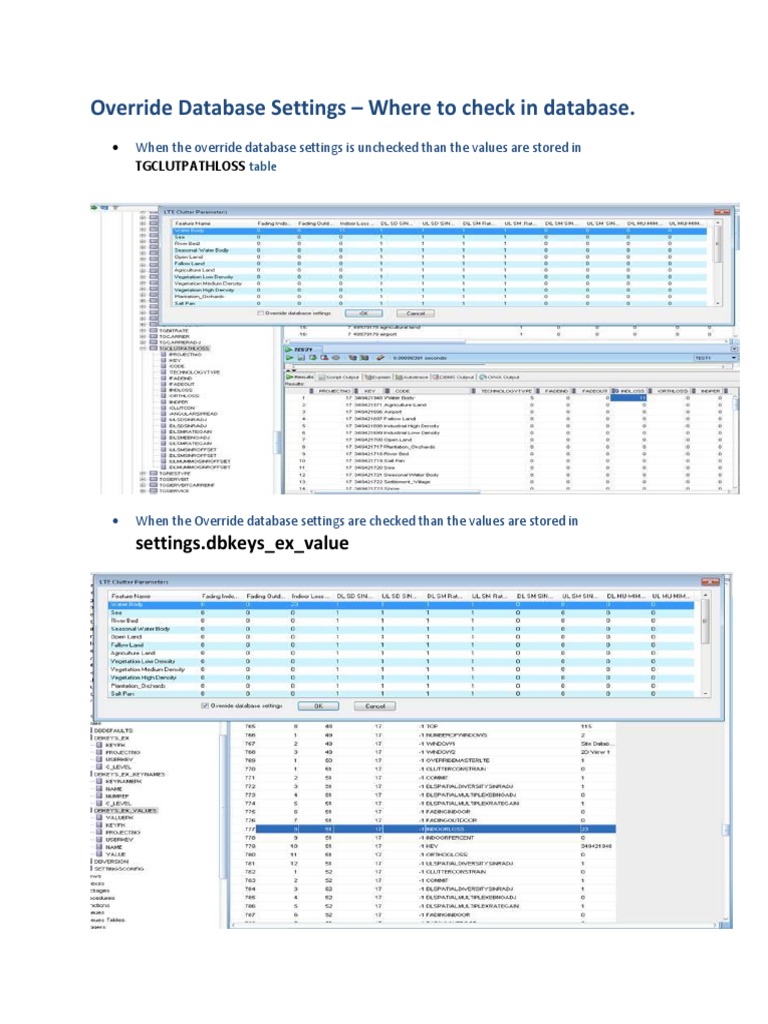Click the column icon beside INDLOSS in tree
The image size is (768, 1024).
(x=165, y=390)
